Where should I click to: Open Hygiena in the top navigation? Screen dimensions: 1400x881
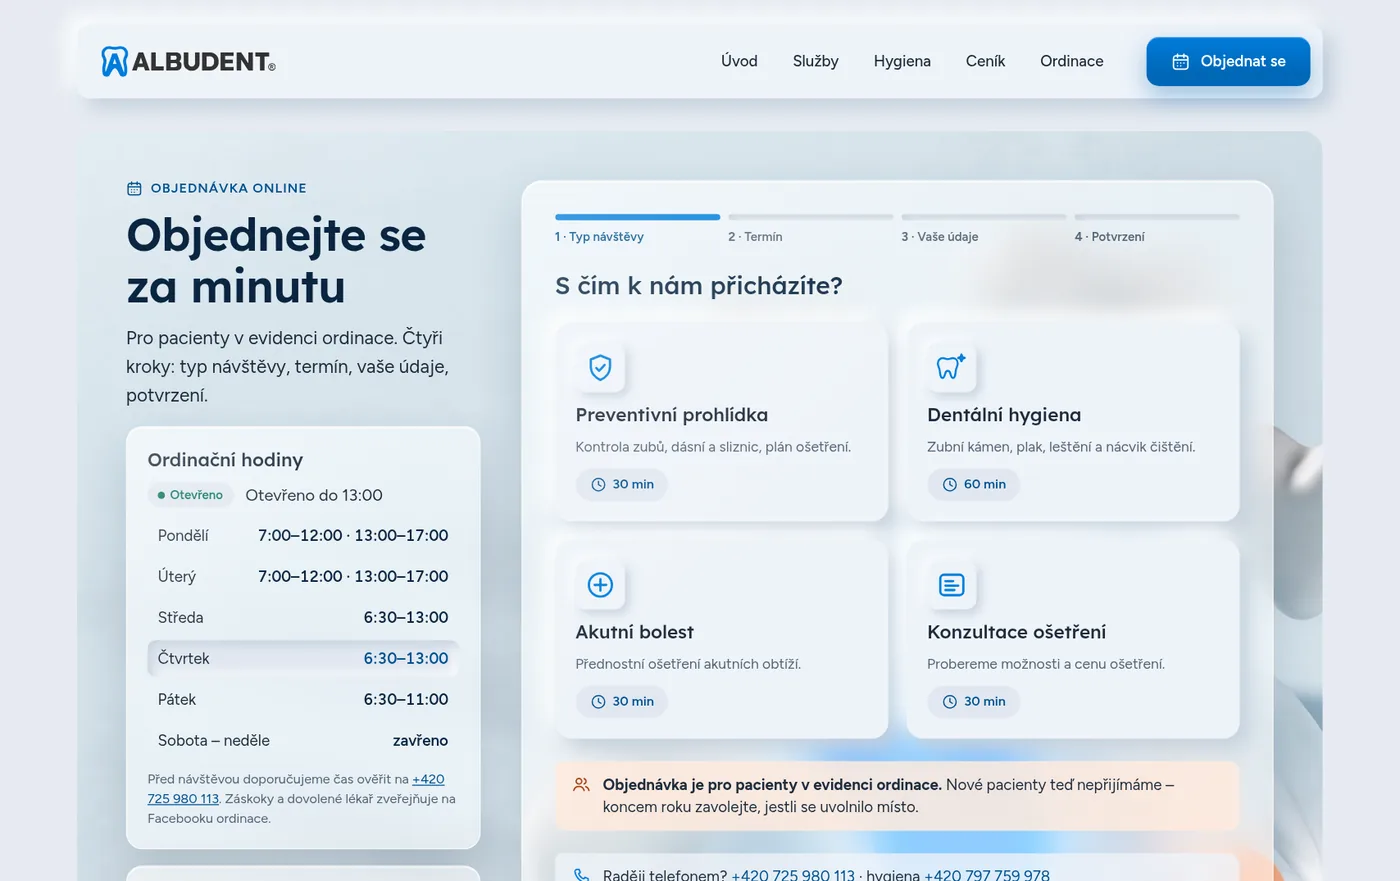[902, 61]
